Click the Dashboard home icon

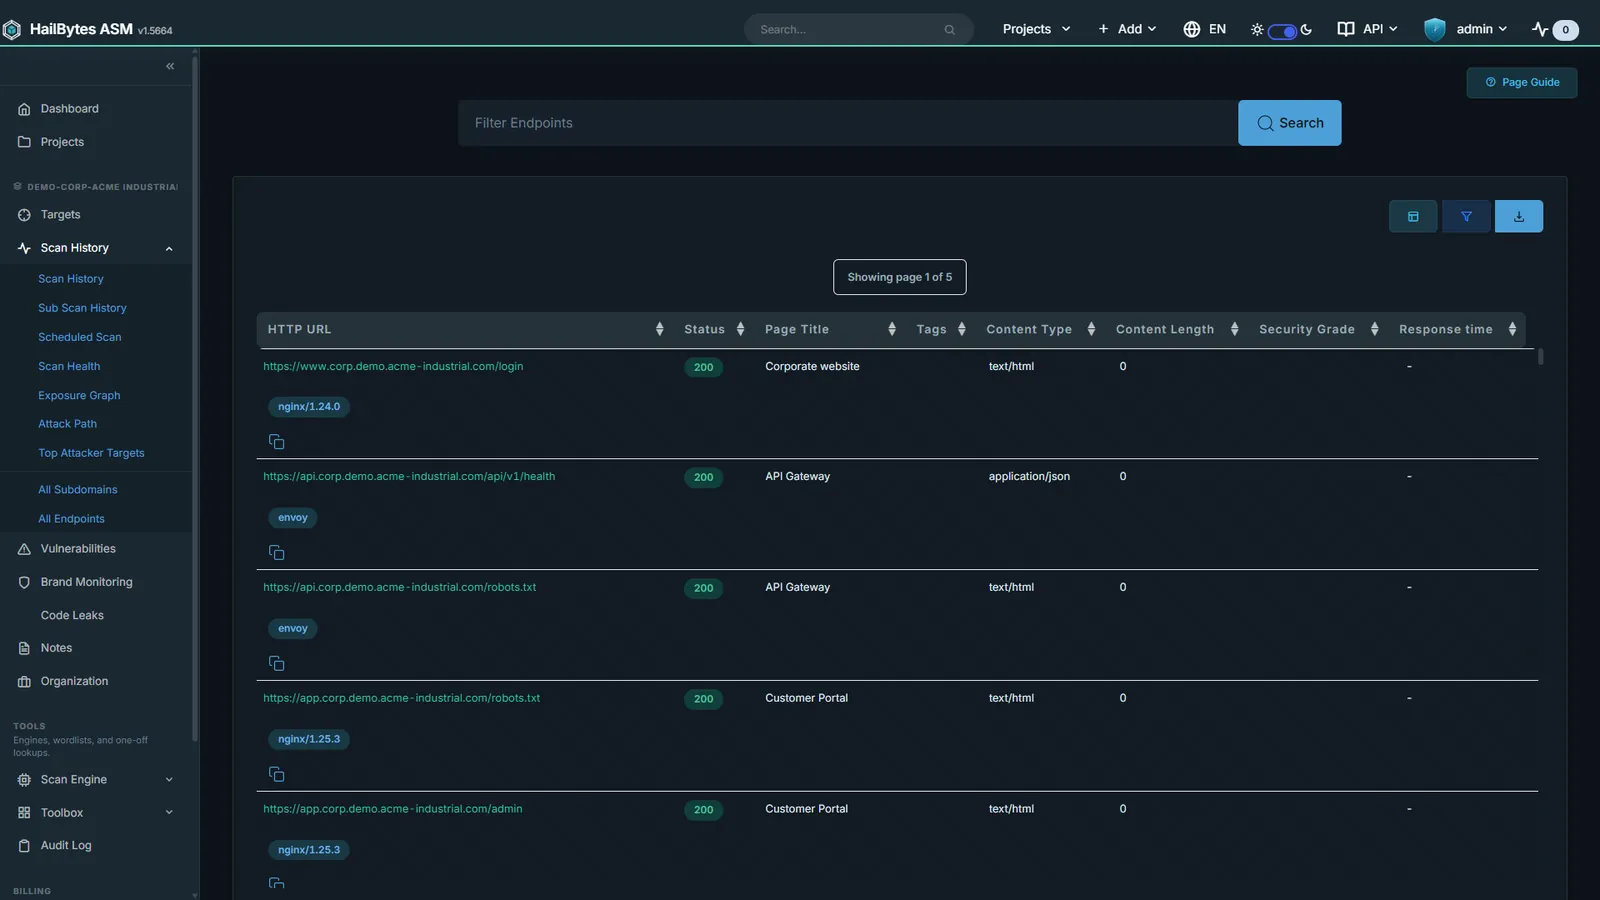(24, 109)
